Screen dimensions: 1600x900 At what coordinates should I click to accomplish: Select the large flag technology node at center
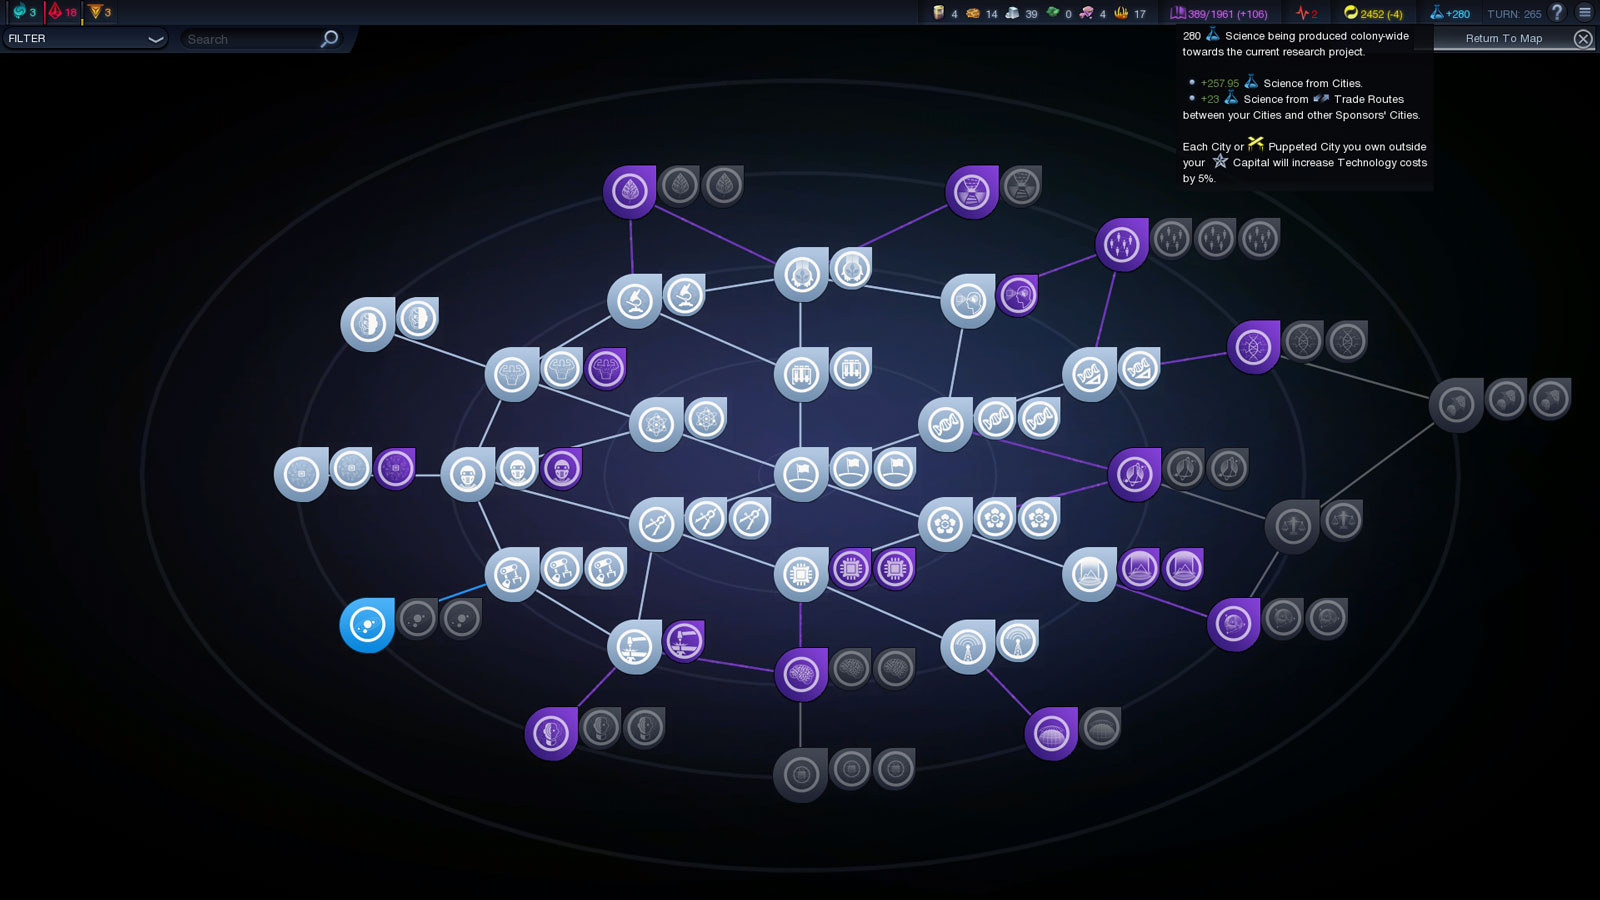click(x=801, y=474)
